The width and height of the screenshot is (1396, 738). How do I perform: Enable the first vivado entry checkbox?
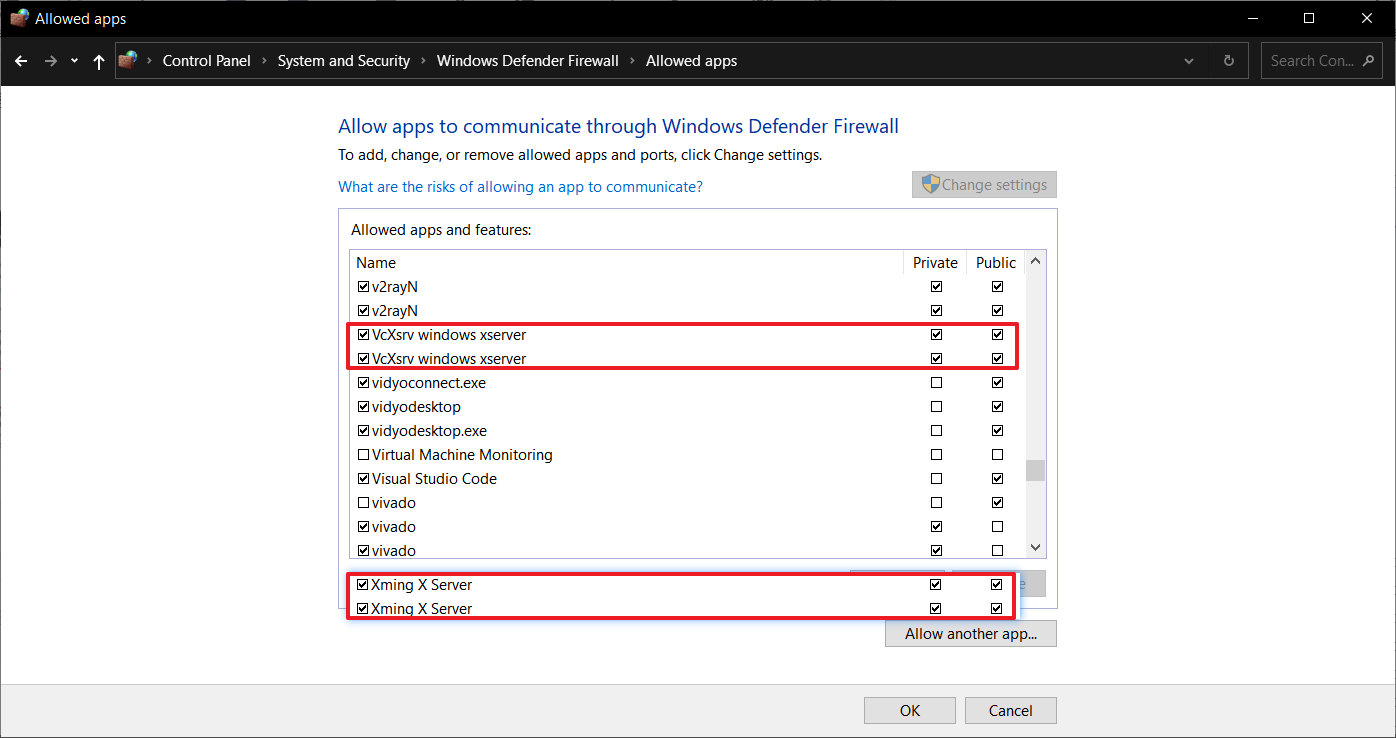coord(364,502)
